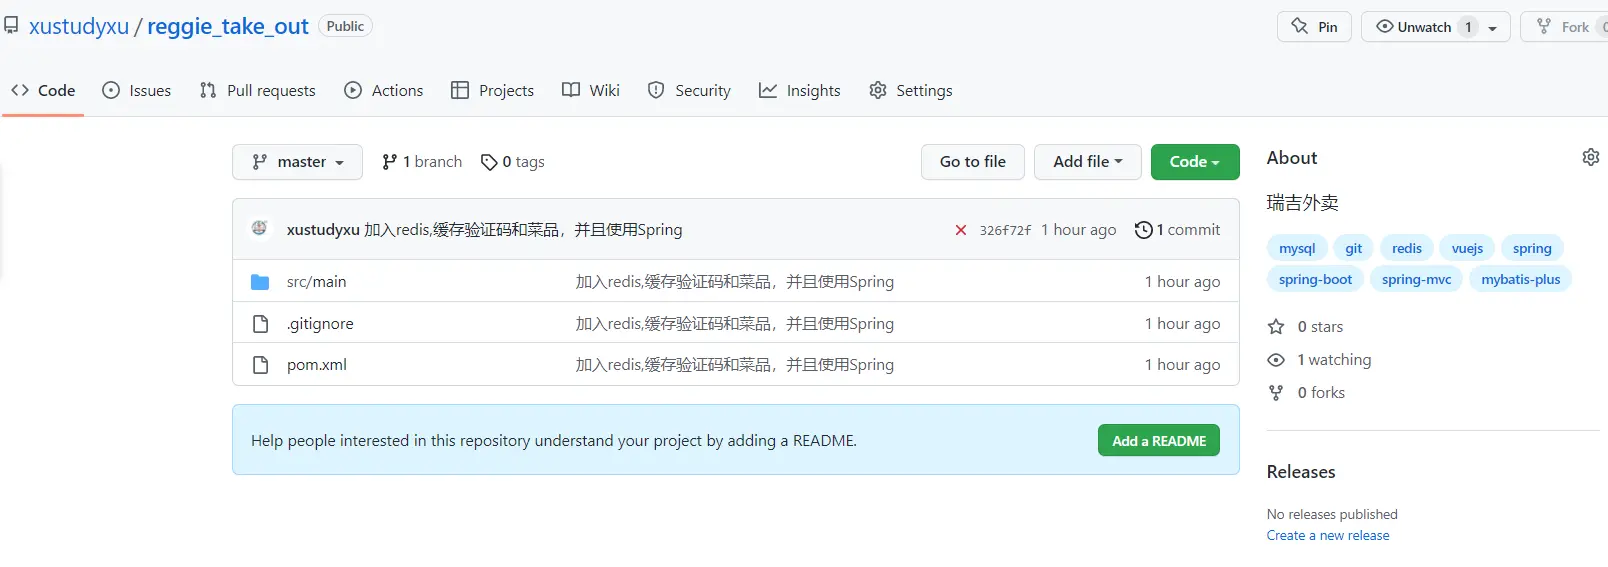Switch to the Code tab

(43, 90)
